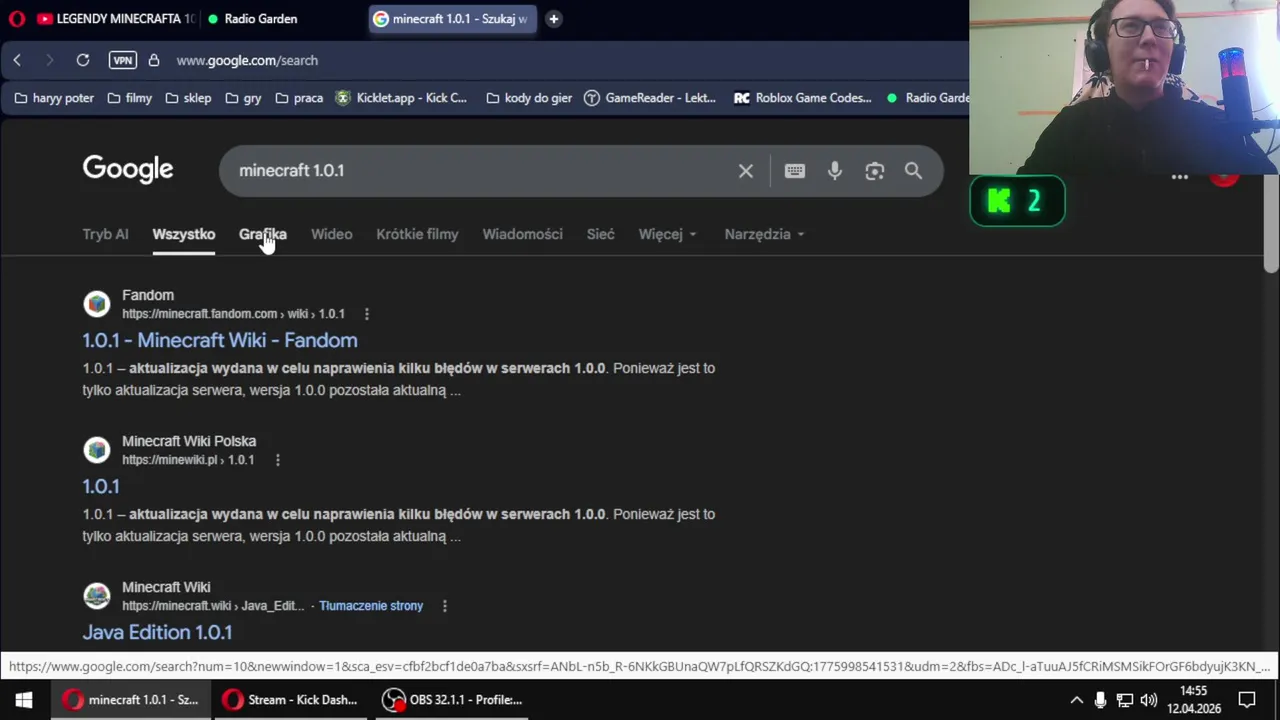Click the Fandom site favicon
The height and width of the screenshot is (720, 1280).
coord(97,304)
